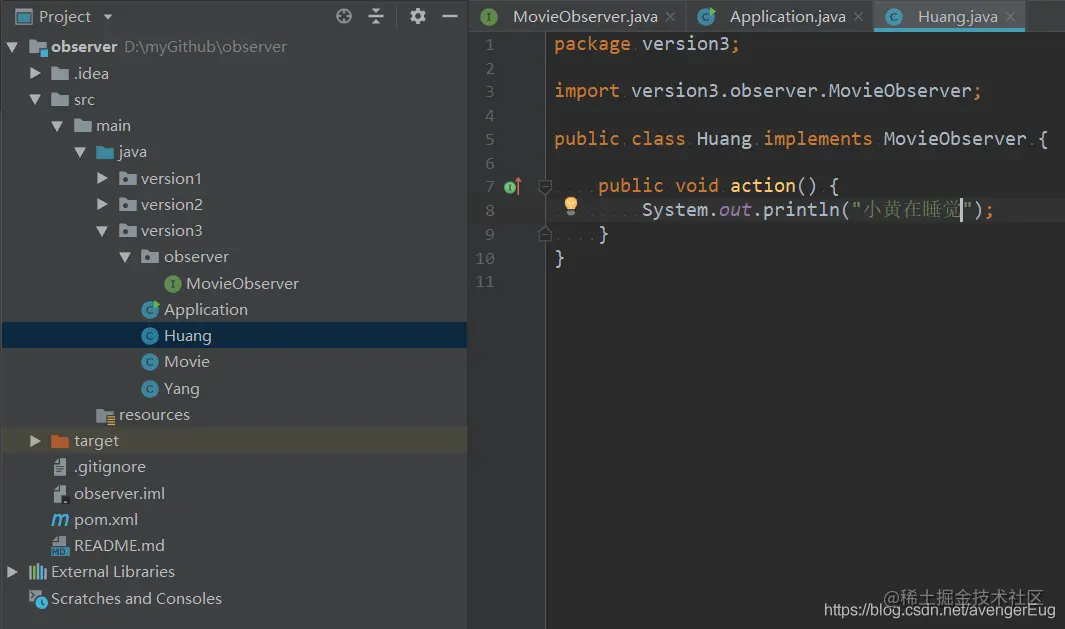Hide the Project tool window with the minimize icon
Viewport: 1065px width, 629px height.
(x=450, y=16)
